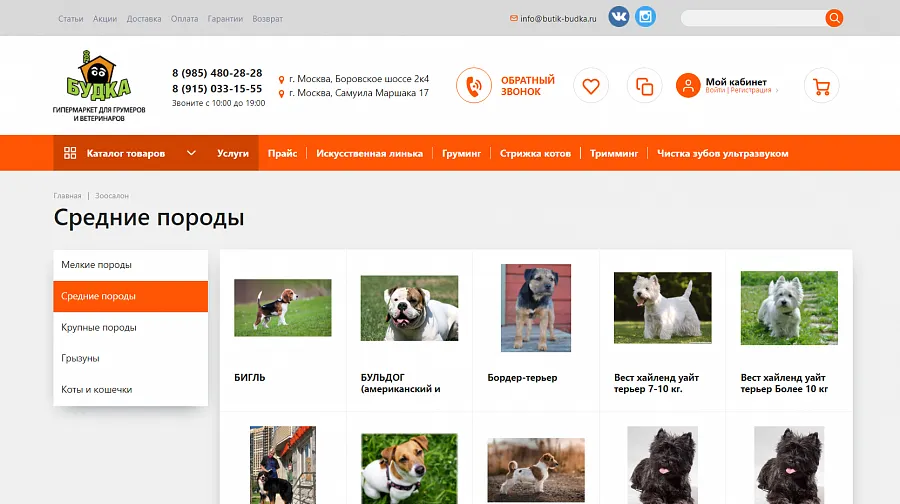Image resolution: width=900 pixels, height=504 pixels.
Task: Select Крупные породы in sidebar
Action: tap(130, 327)
